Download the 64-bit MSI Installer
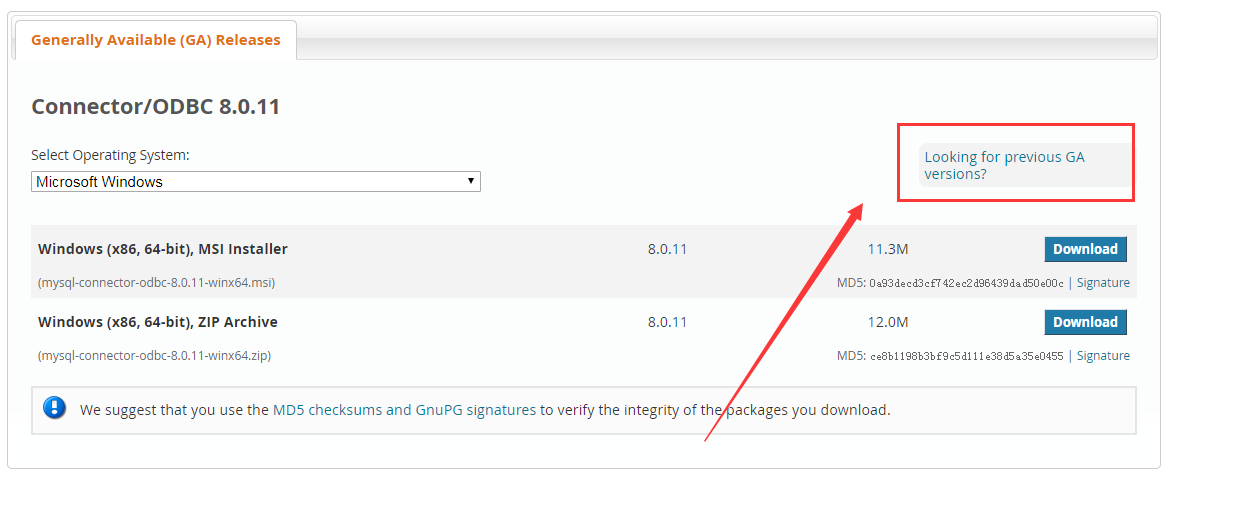This screenshot has height=507, width=1238. 1085,249
